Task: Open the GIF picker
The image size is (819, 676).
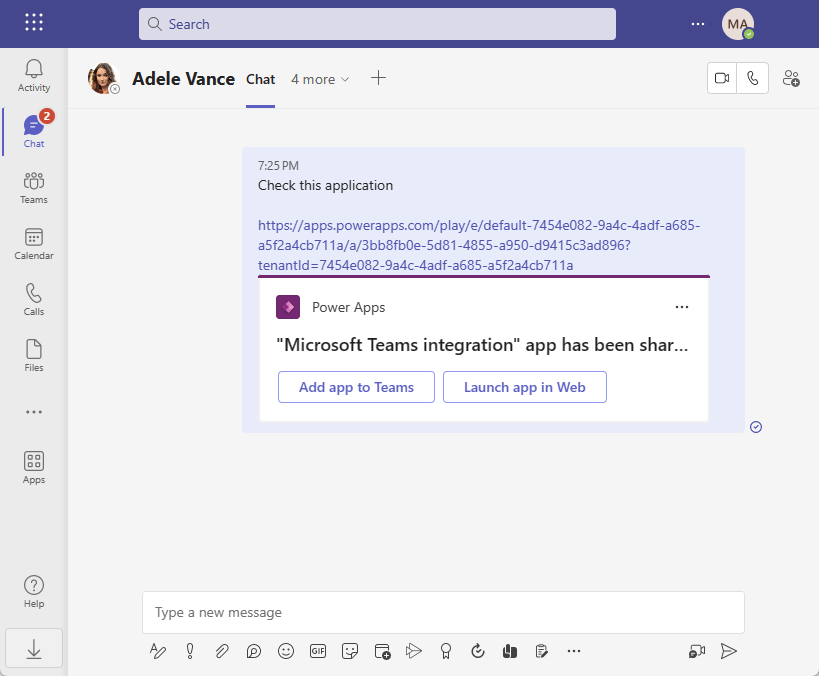Action: click(318, 651)
